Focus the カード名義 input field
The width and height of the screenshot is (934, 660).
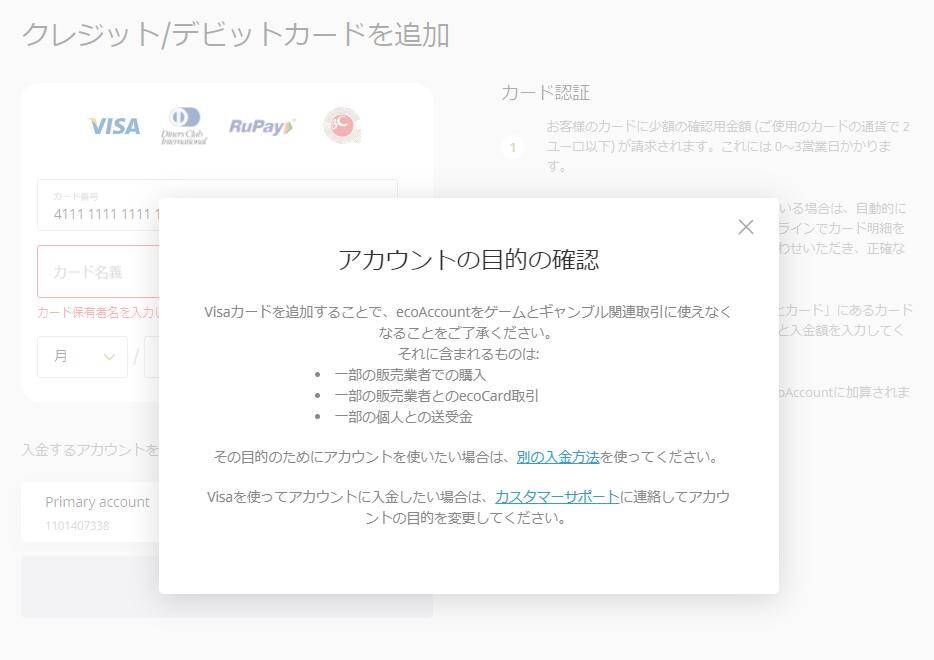[99, 272]
